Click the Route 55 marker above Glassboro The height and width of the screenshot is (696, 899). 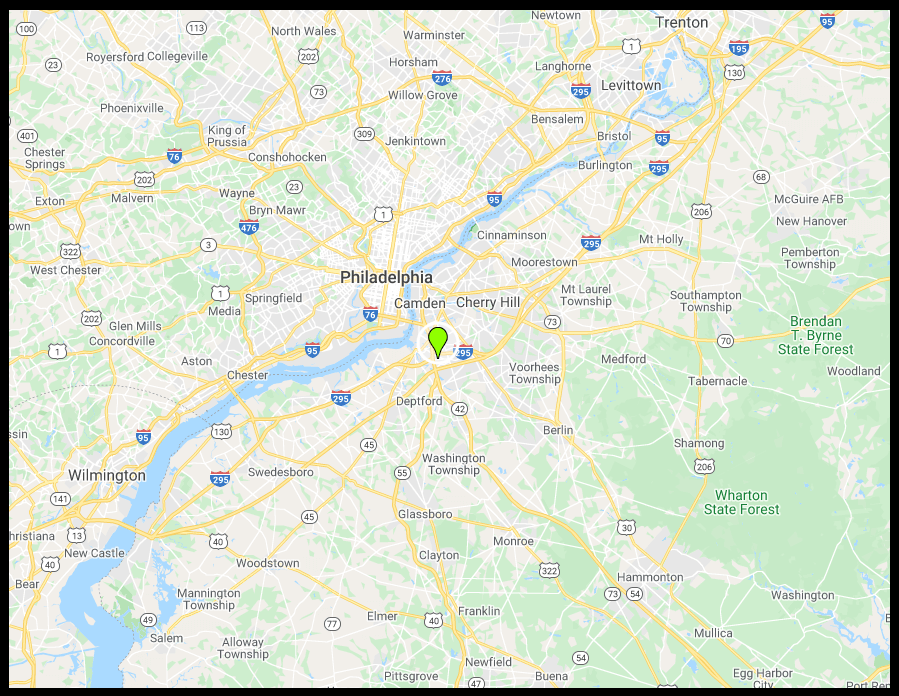(402, 473)
